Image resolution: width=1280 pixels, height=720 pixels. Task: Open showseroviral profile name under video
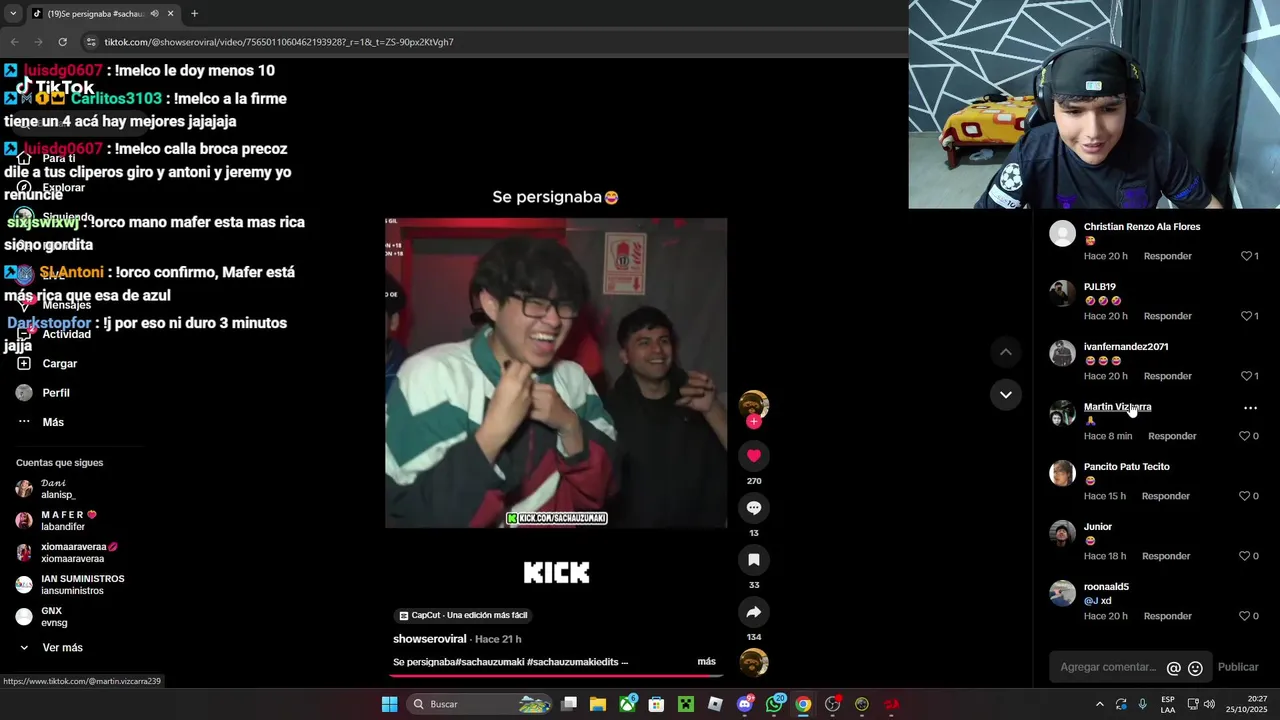click(430, 639)
